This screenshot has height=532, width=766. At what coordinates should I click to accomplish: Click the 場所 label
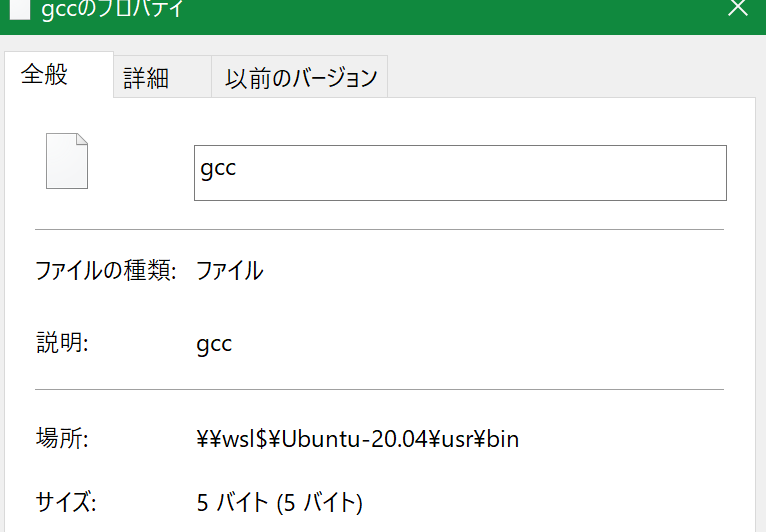(62, 438)
